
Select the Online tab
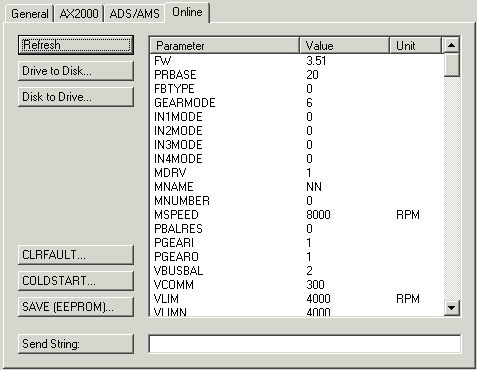coord(187,12)
